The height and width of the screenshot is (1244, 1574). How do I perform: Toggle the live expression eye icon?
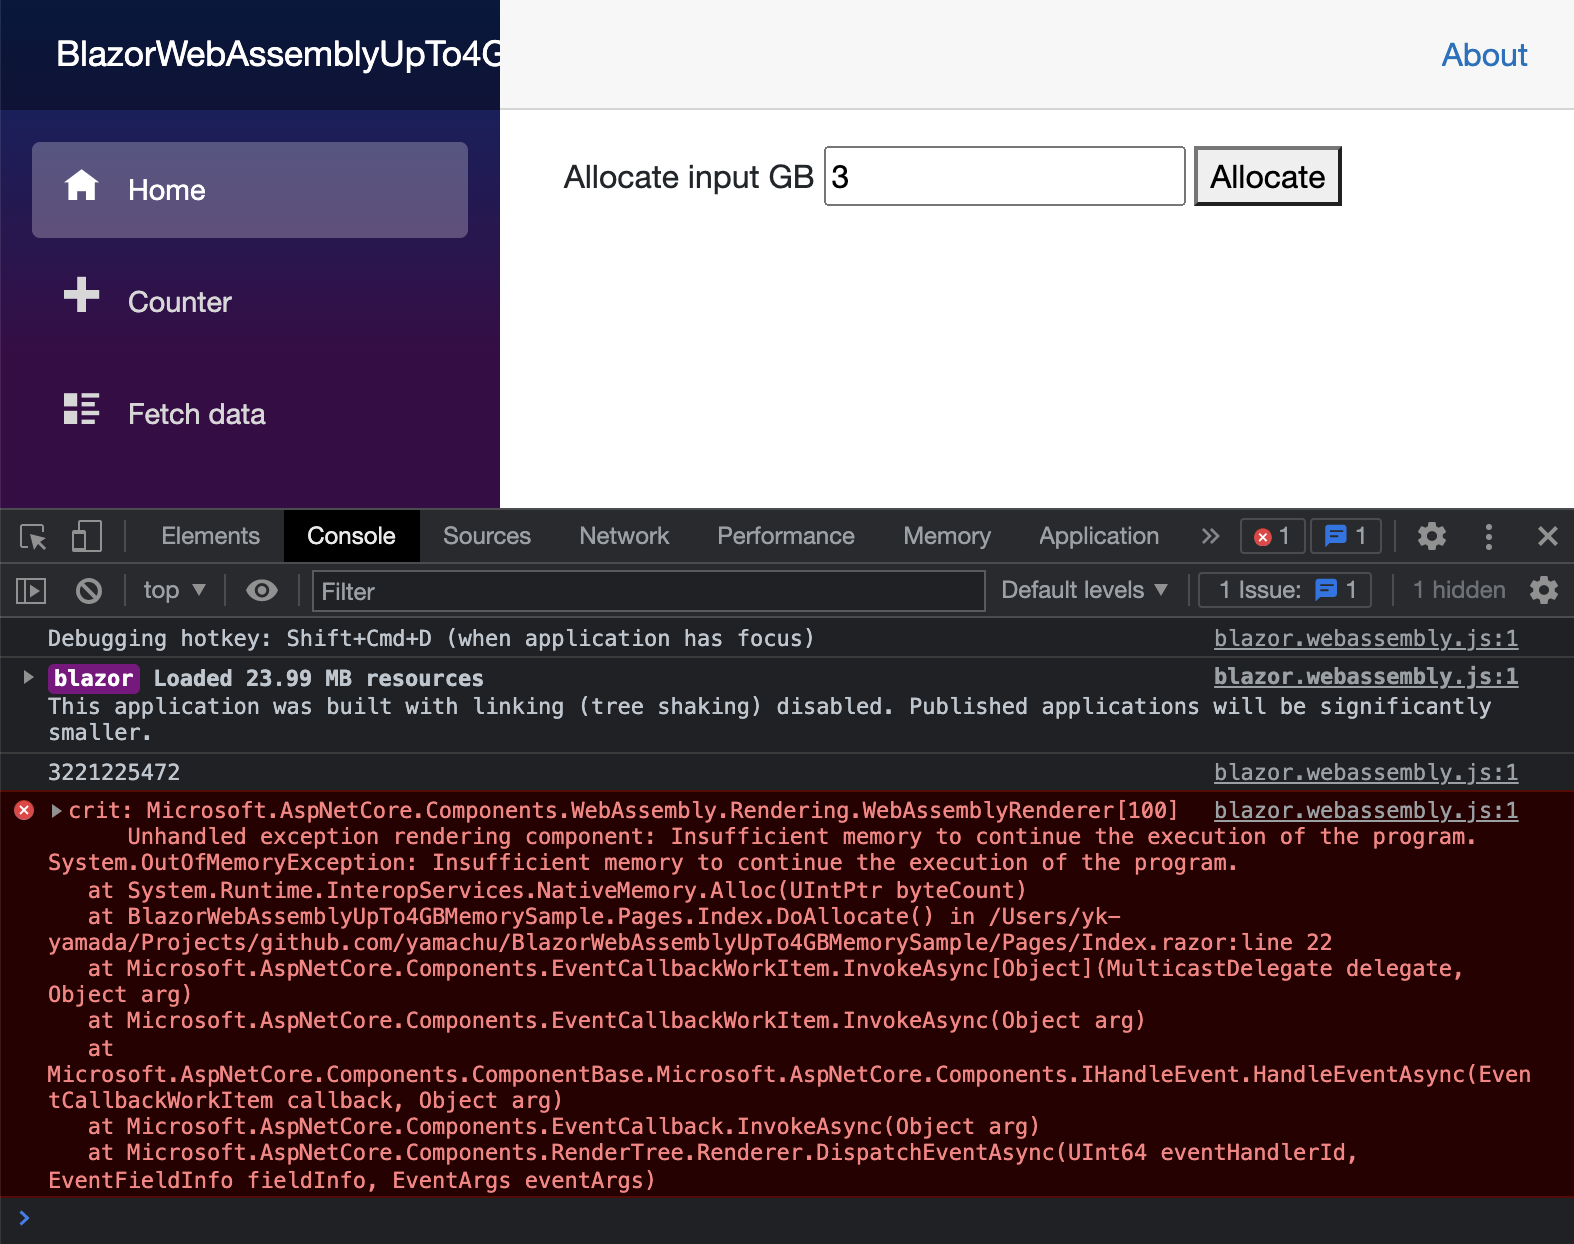pyautogui.click(x=262, y=591)
